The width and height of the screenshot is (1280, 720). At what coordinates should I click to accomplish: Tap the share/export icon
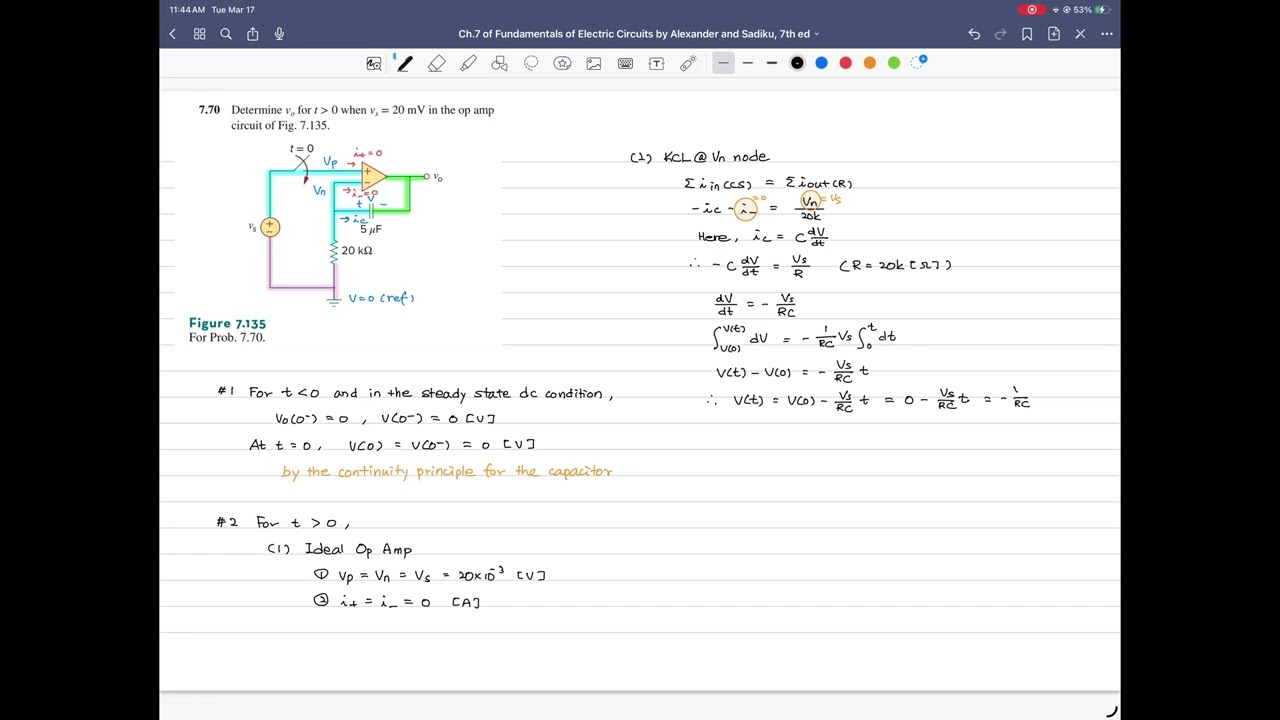pyautogui.click(x=253, y=34)
